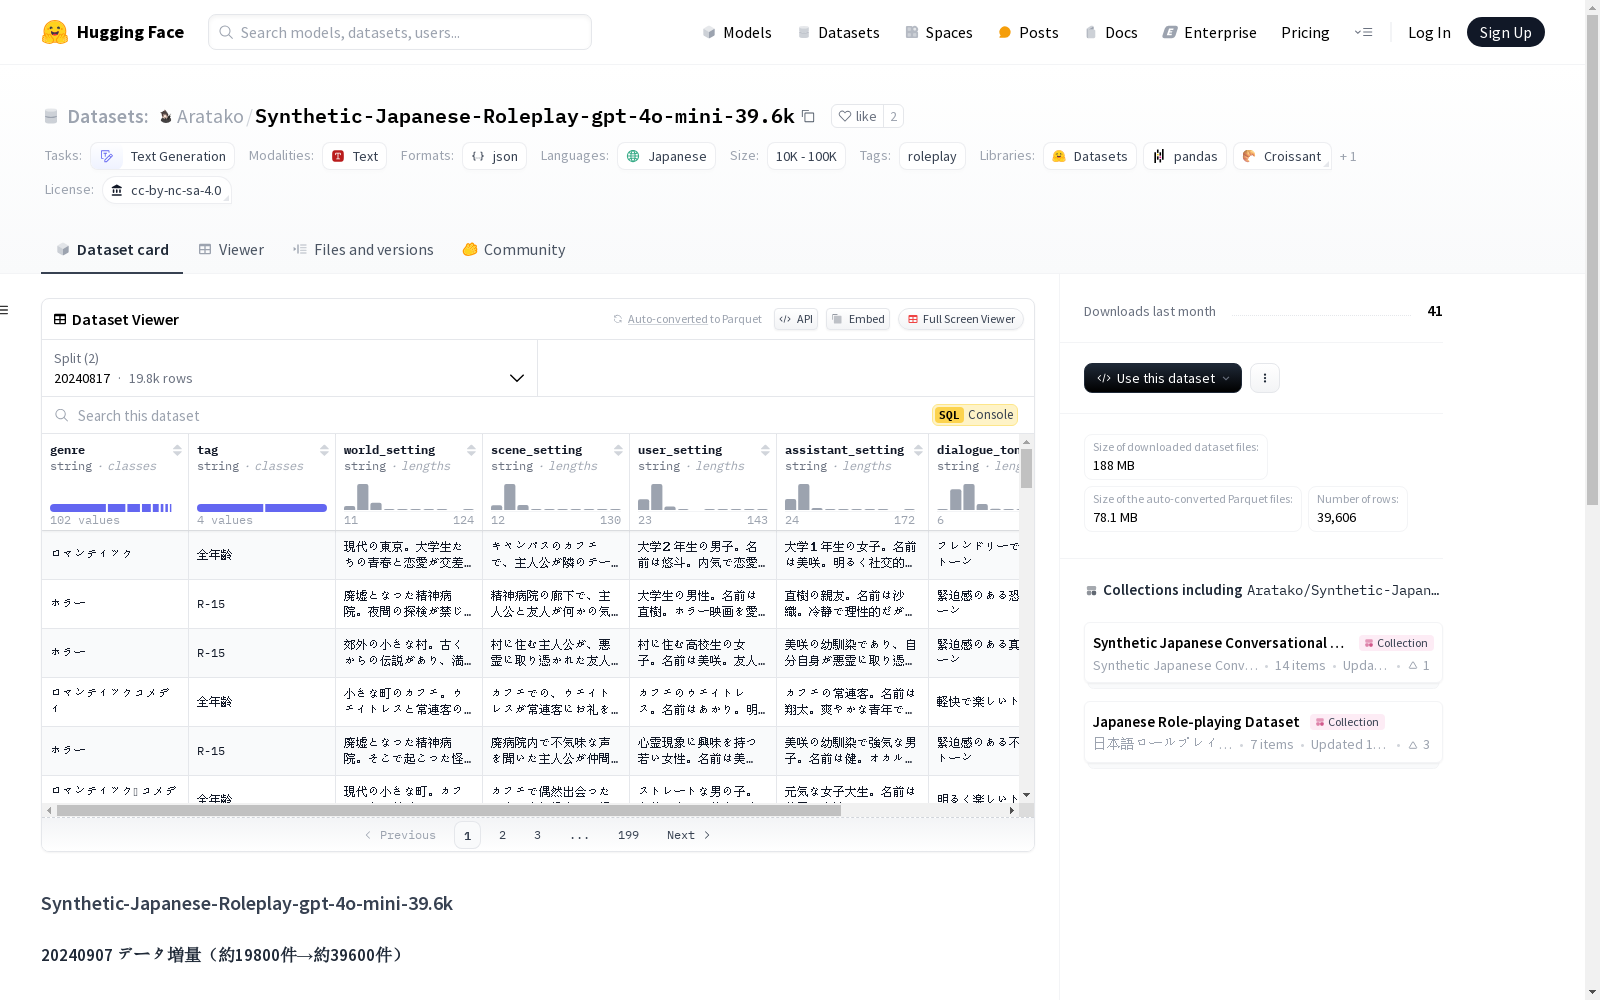Click the genre classes distribution bar
The image size is (1600, 1000).
[x=111, y=508]
